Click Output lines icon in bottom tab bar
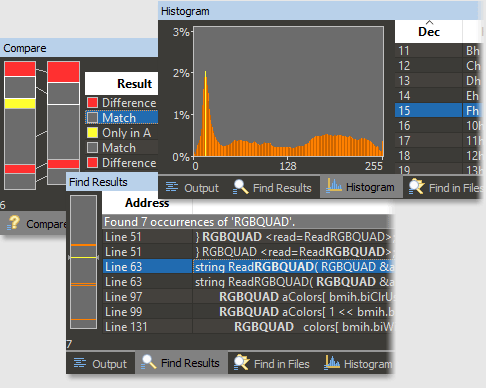This screenshot has width=486, height=388. coord(80,363)
